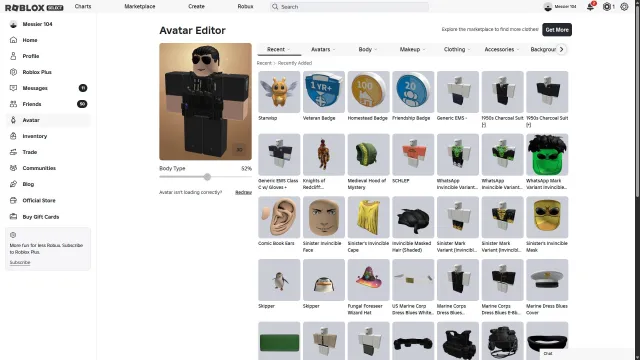Expand the Accessories category dropdown
640x360 pixels.
502,49
